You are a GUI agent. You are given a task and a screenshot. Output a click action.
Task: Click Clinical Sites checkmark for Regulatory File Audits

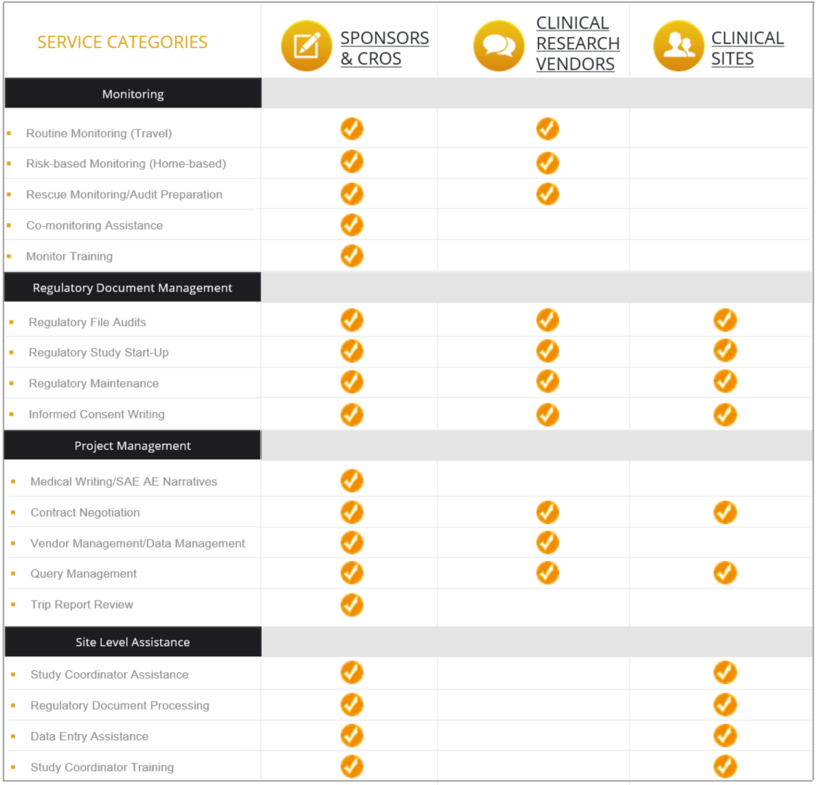725,320
